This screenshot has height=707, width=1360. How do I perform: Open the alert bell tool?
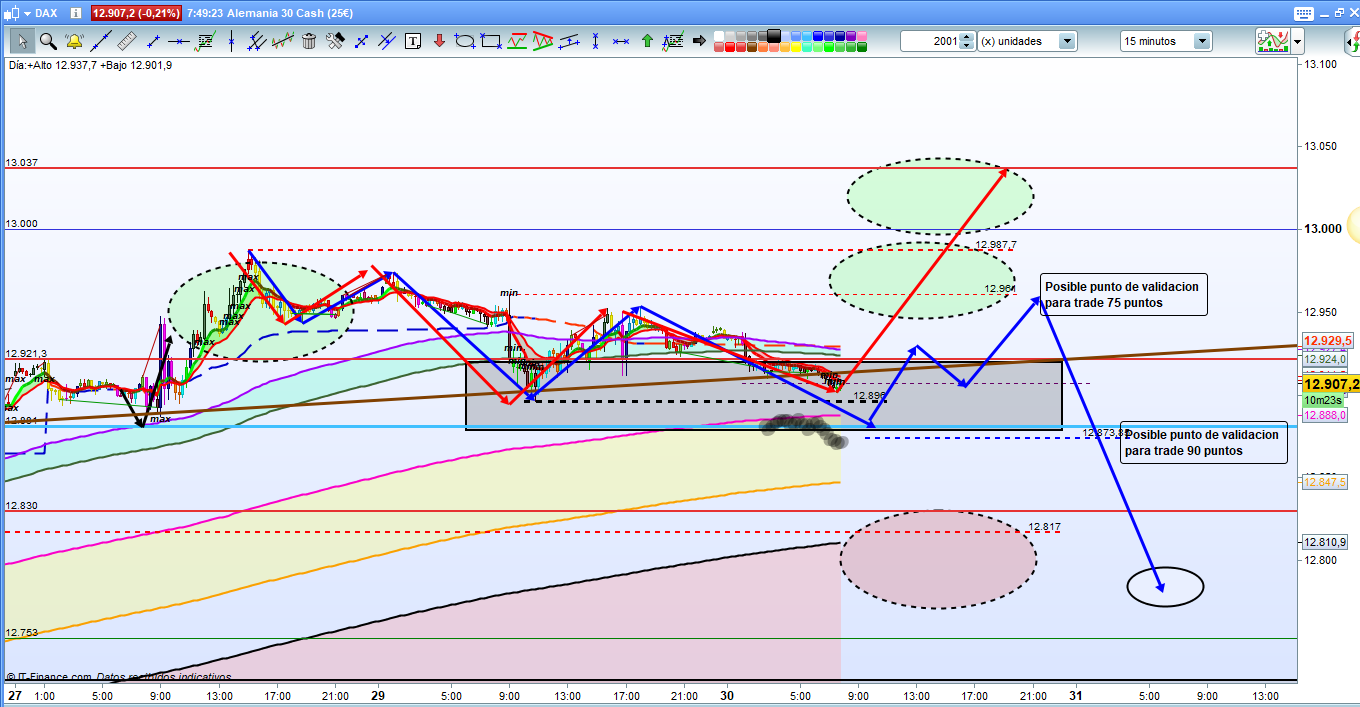pos(74,41)
